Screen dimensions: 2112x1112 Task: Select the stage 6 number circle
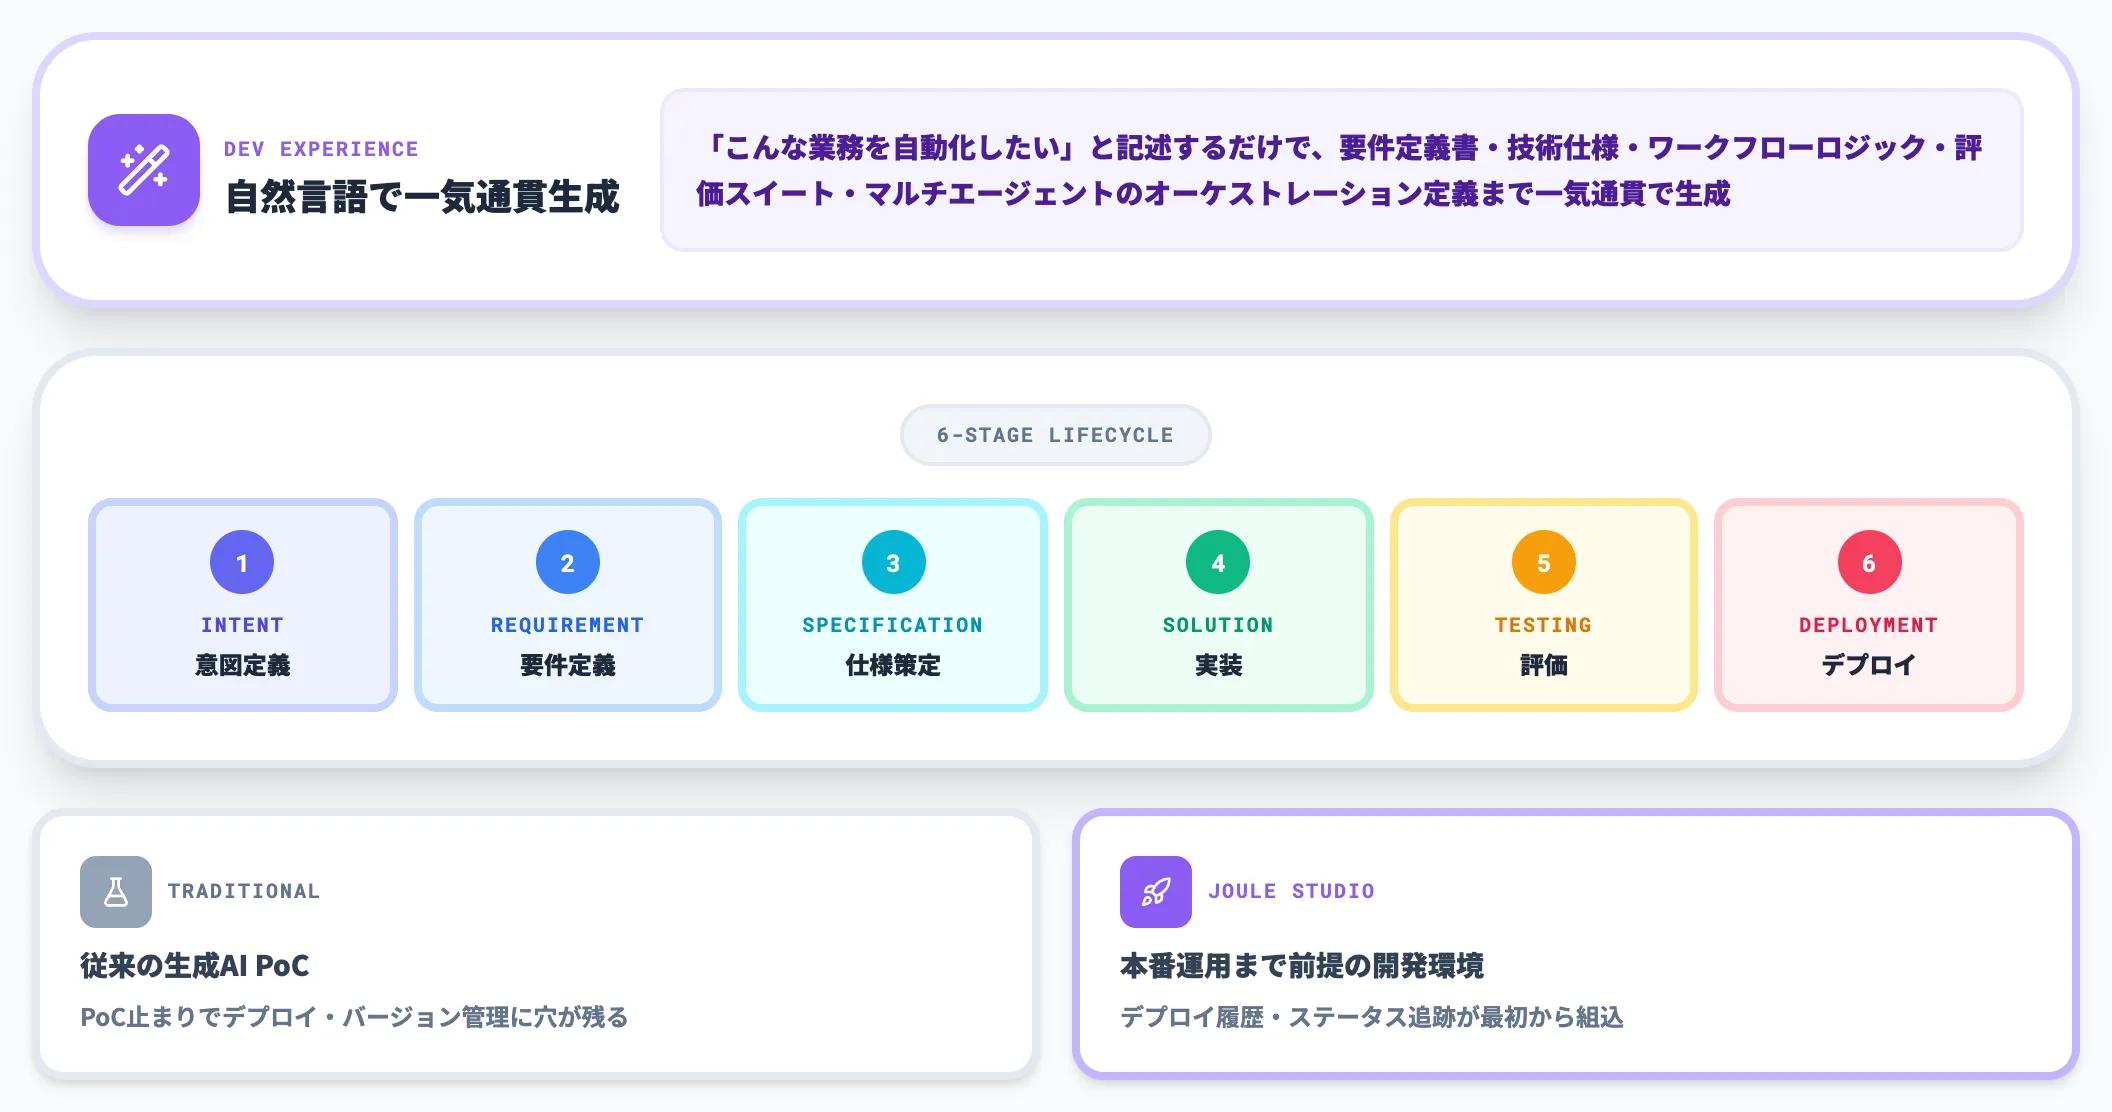1869,562
